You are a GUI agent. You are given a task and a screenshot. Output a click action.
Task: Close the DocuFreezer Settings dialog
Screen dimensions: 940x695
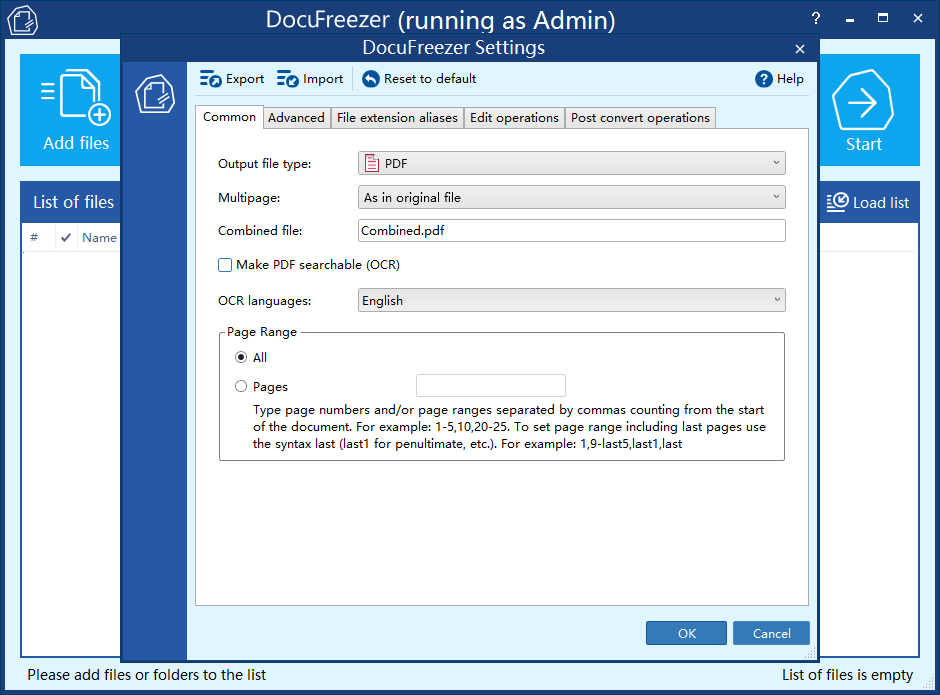click(x=799, y=49)
